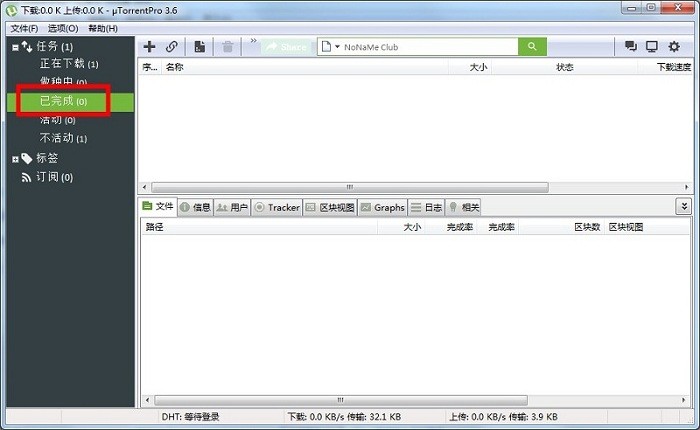700x430 pixels.
Task: Sort by the 状态 column header
Action: pos(564,67)
